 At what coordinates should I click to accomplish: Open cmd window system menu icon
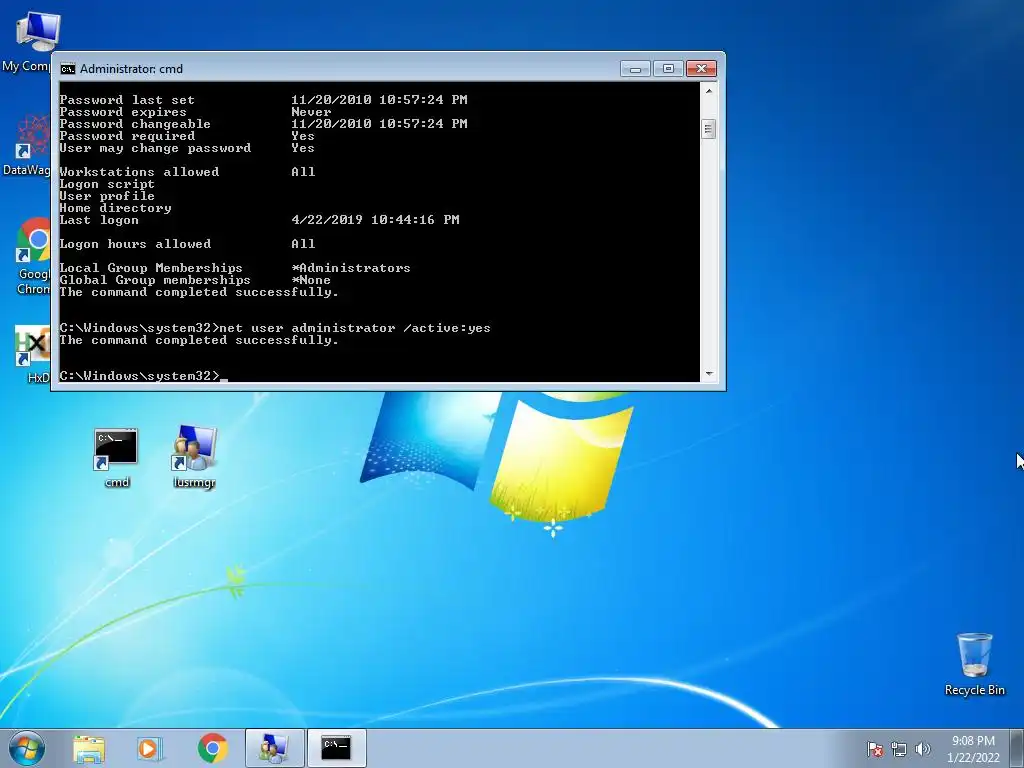pyautogui.click(x=68, y=69)
